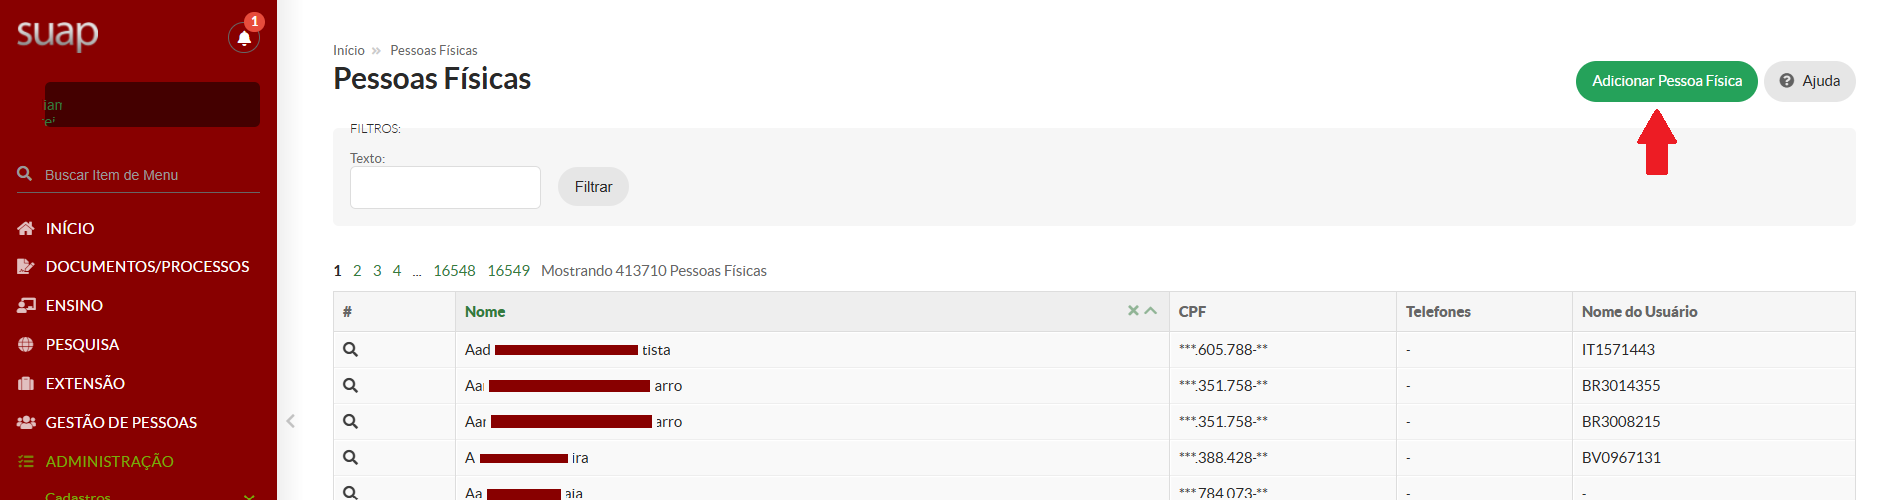Screen dimensions: 1893x500
Task: Remove the sorting on the Nome column
Action: pyautogui.click(x=1133, y=311)
